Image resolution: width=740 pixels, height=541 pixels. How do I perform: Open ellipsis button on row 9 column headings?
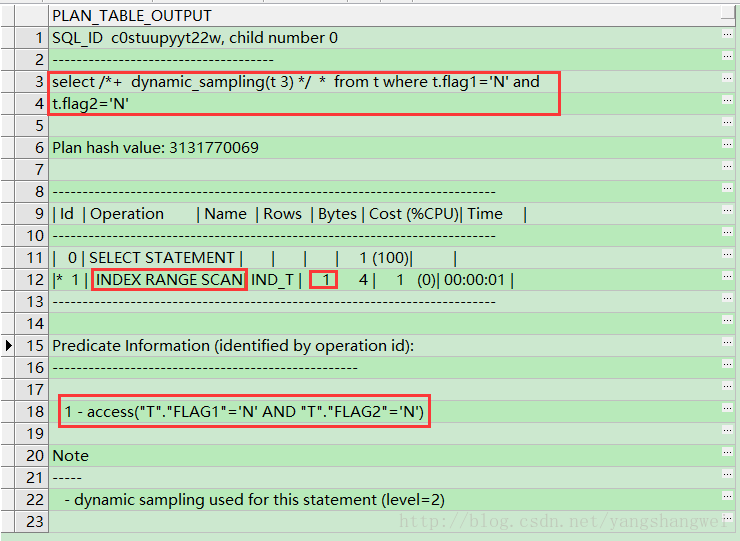coord(727,214)
